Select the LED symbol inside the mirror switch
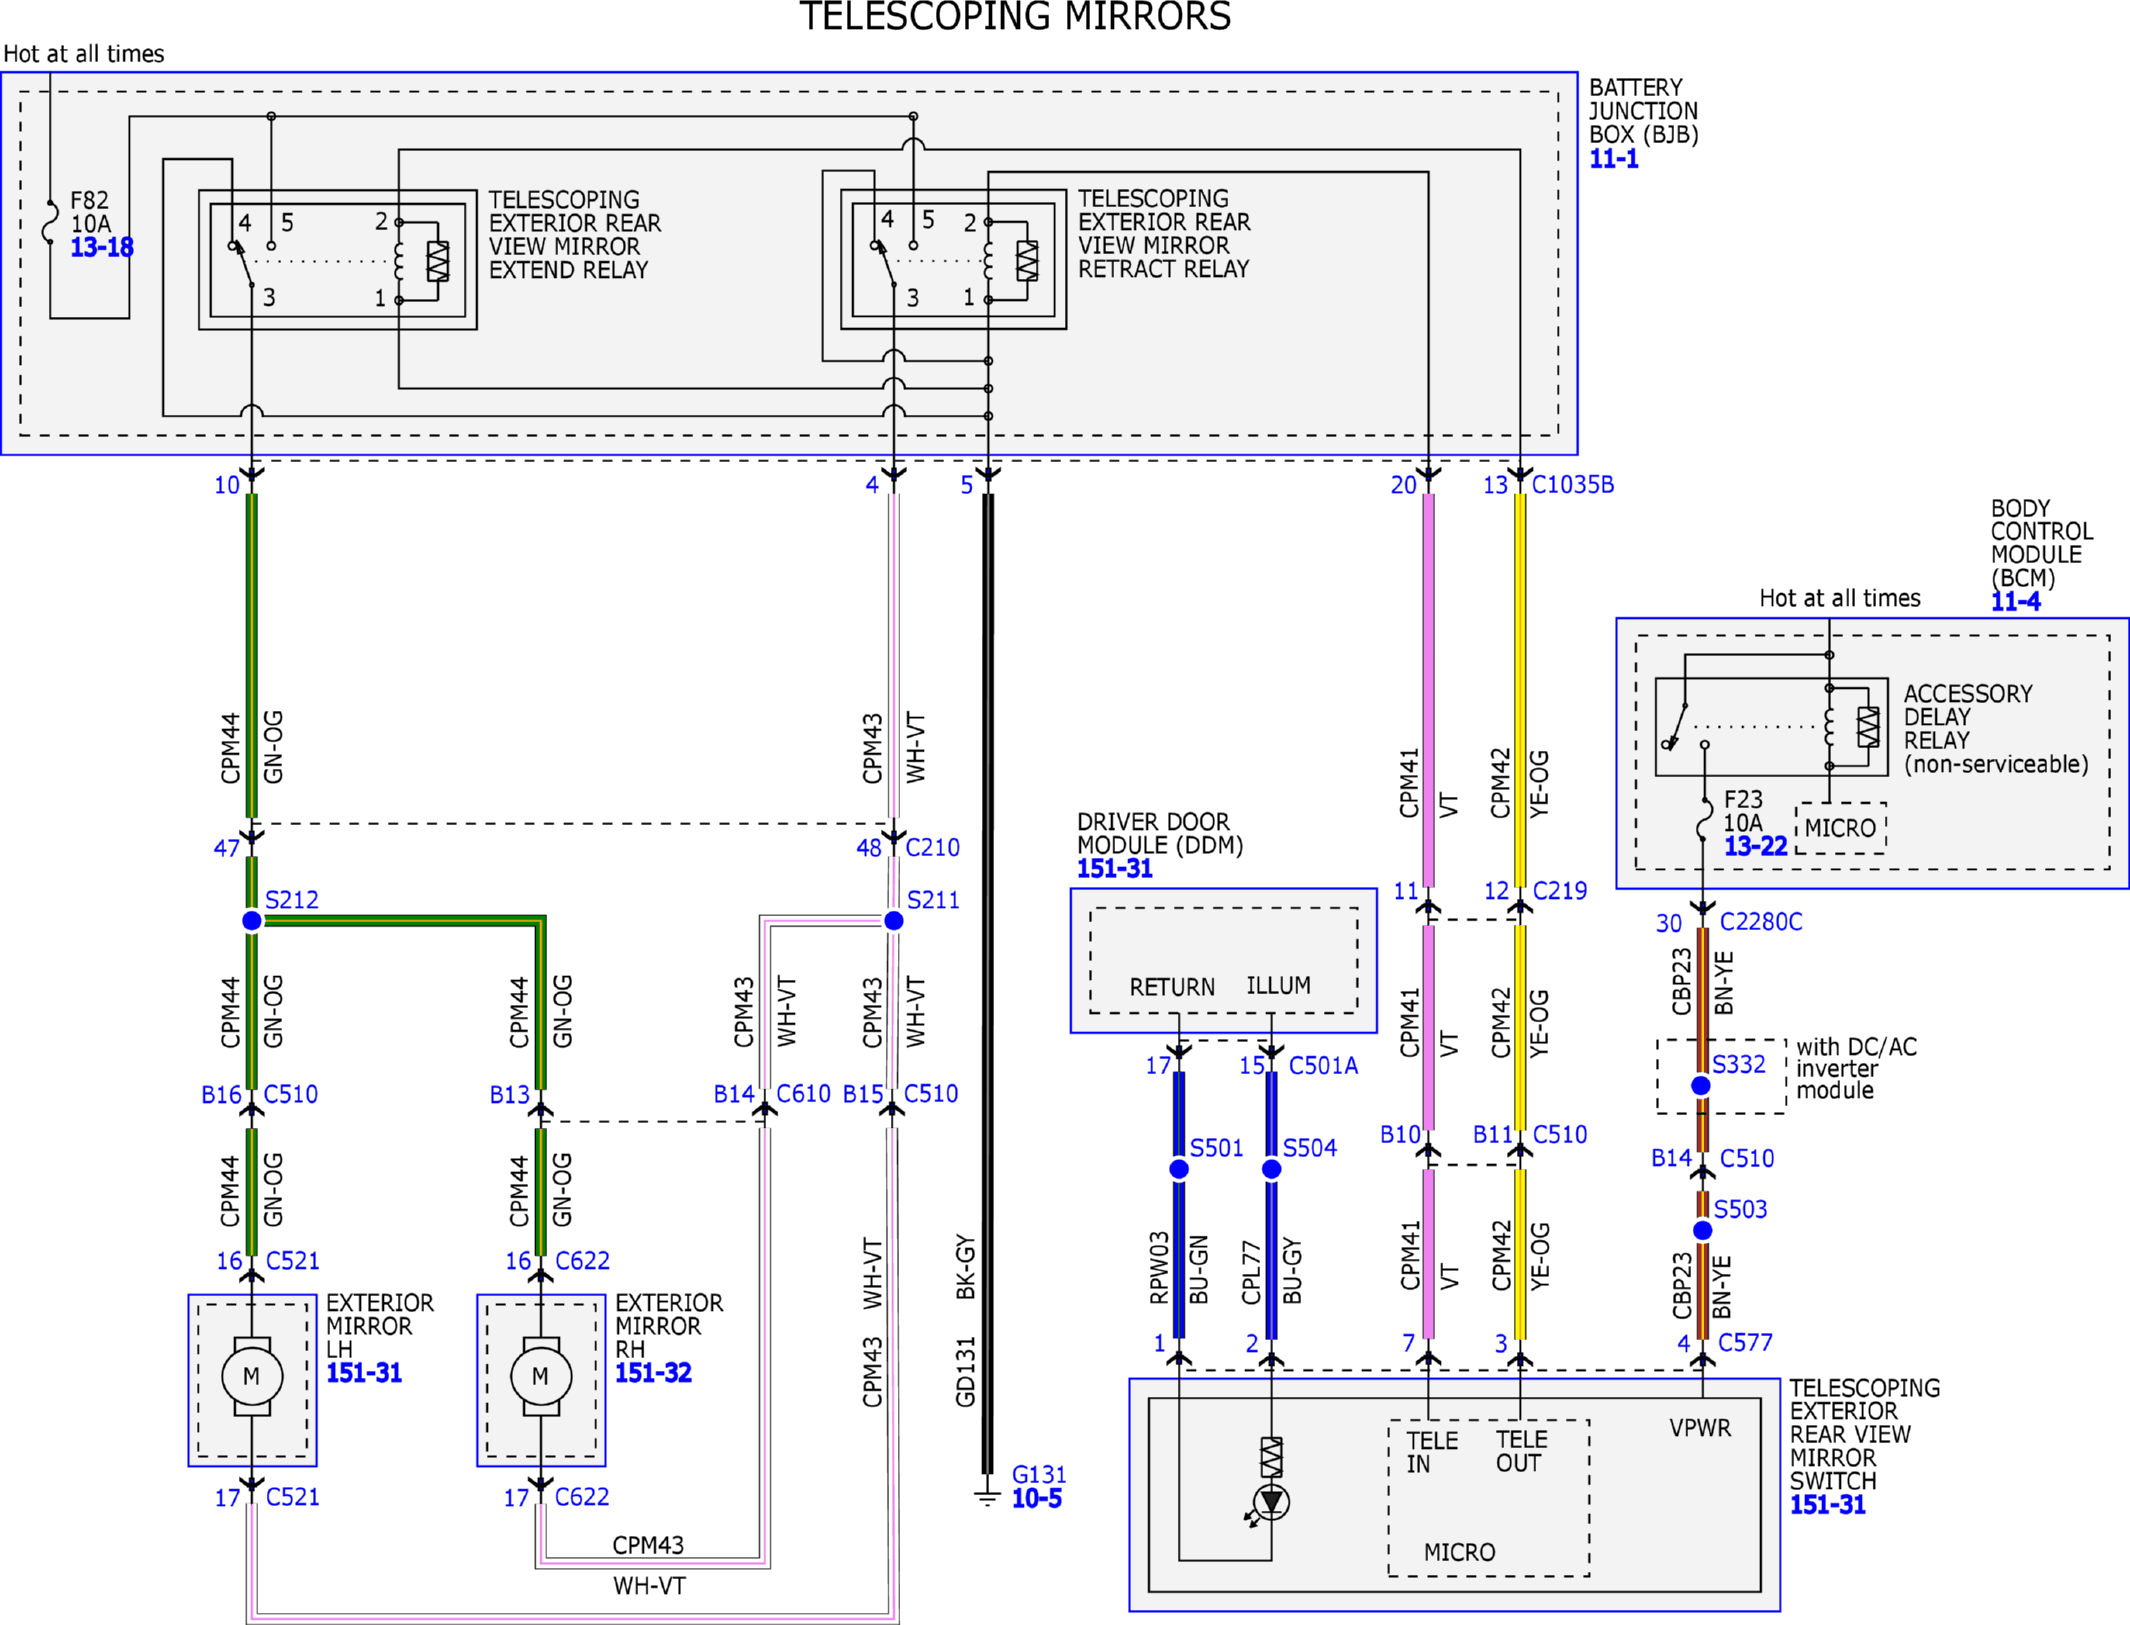This screenshot has width=2130, height=1625. click(1270, 1502)
